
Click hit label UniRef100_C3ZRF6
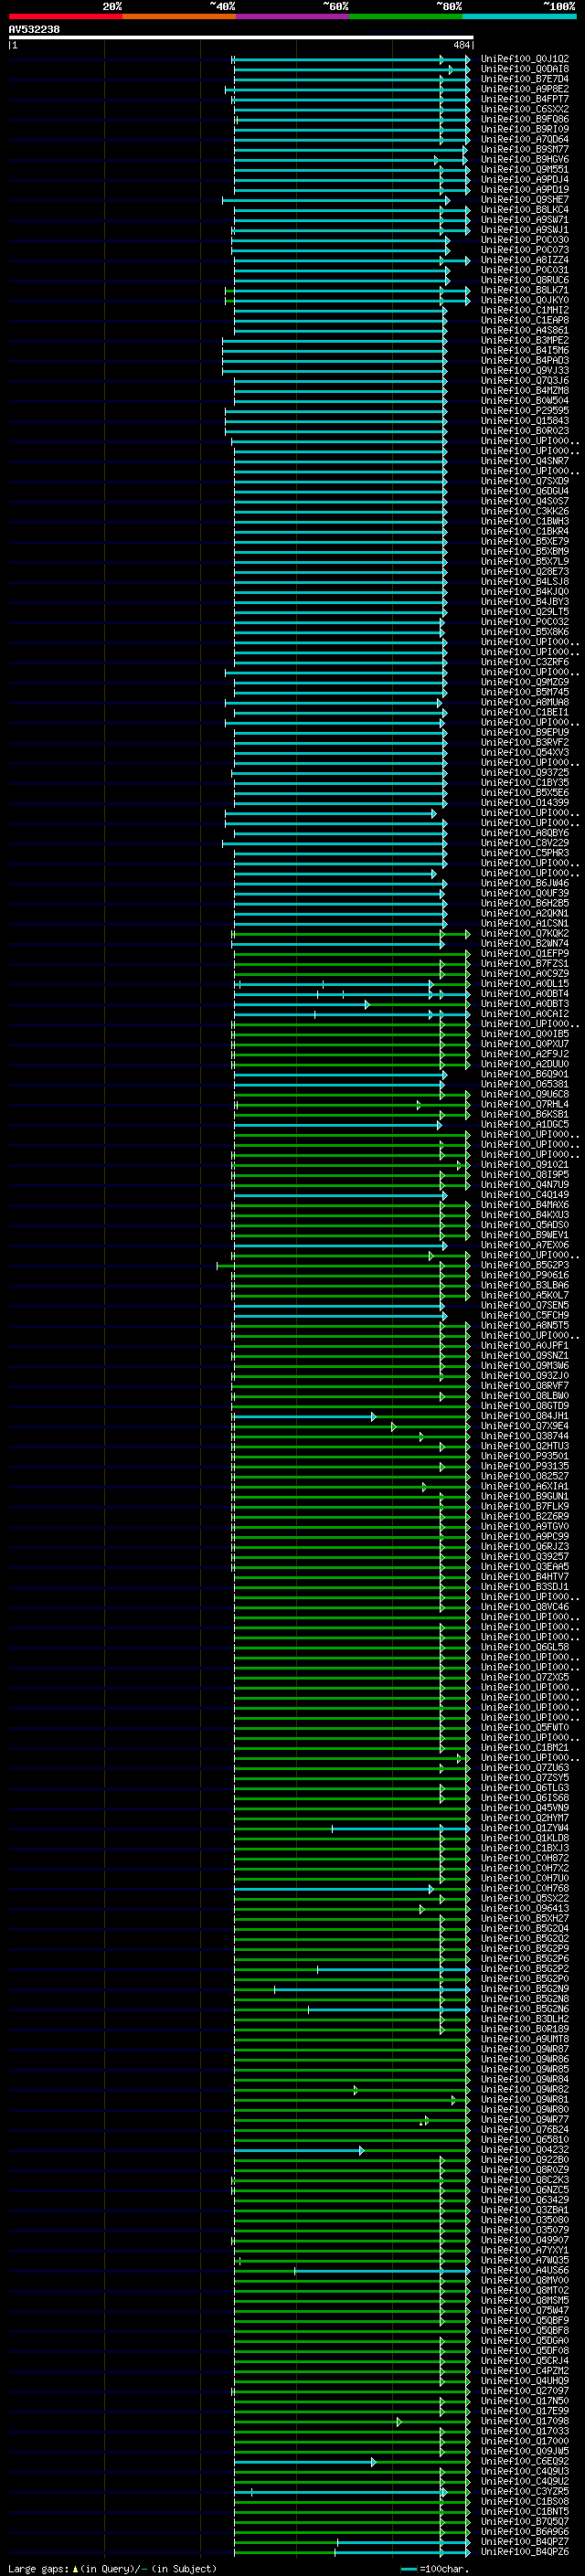[525, 662]
